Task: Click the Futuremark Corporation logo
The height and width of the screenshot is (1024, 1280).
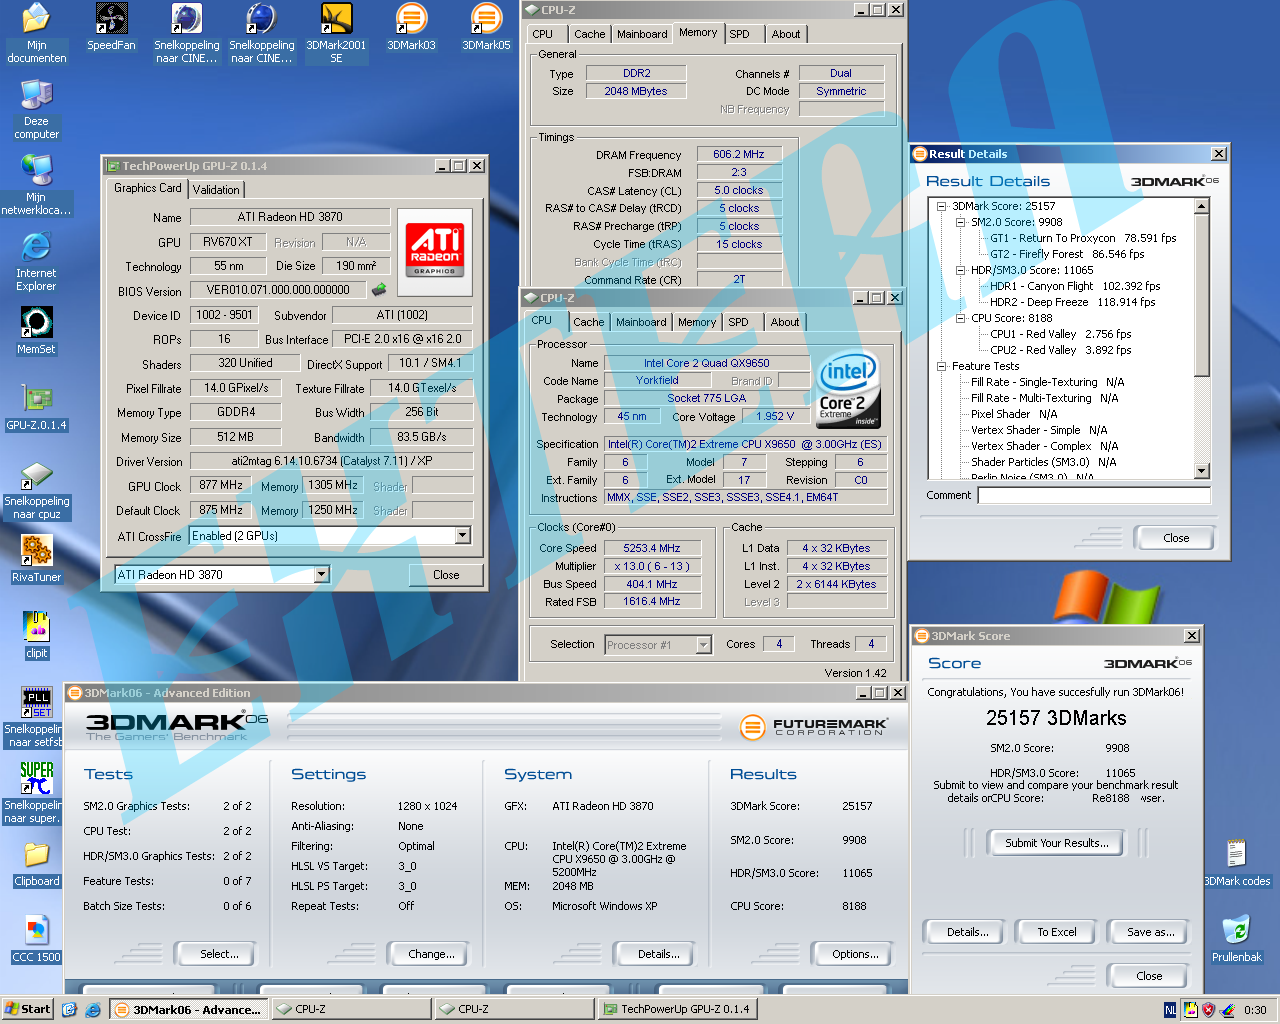Action: point(814,727)
